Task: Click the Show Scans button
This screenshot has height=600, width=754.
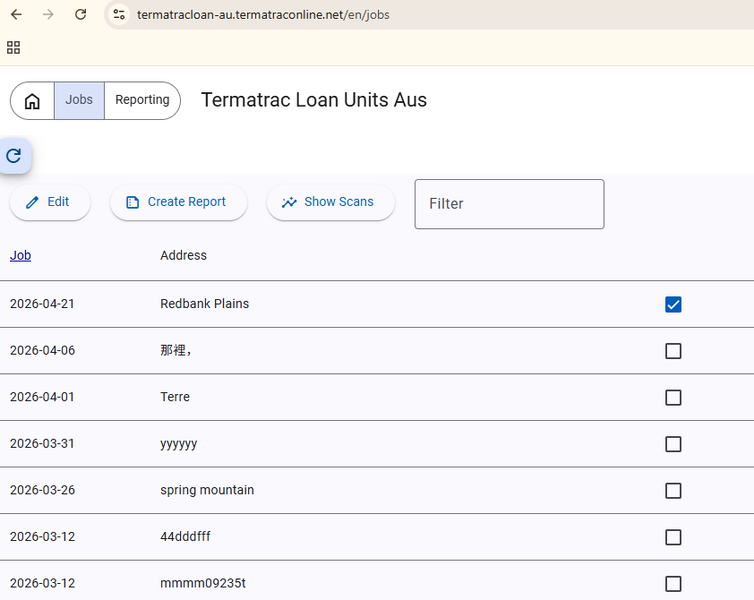Action: click(330, 202)
